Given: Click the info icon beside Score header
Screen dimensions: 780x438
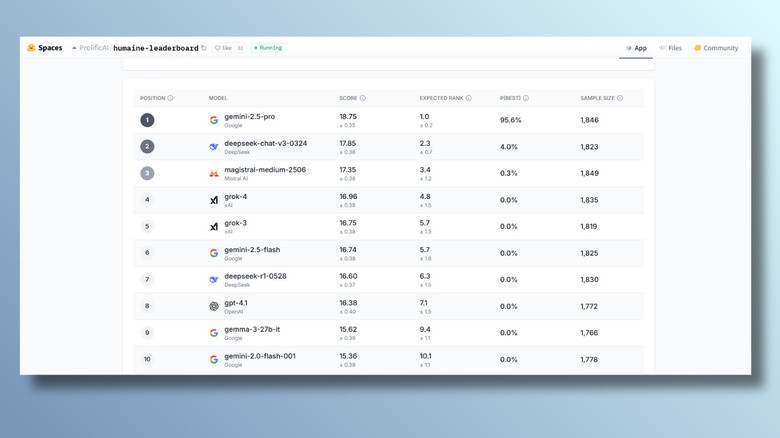Looking at the screenshot, I should pos(363,98).
